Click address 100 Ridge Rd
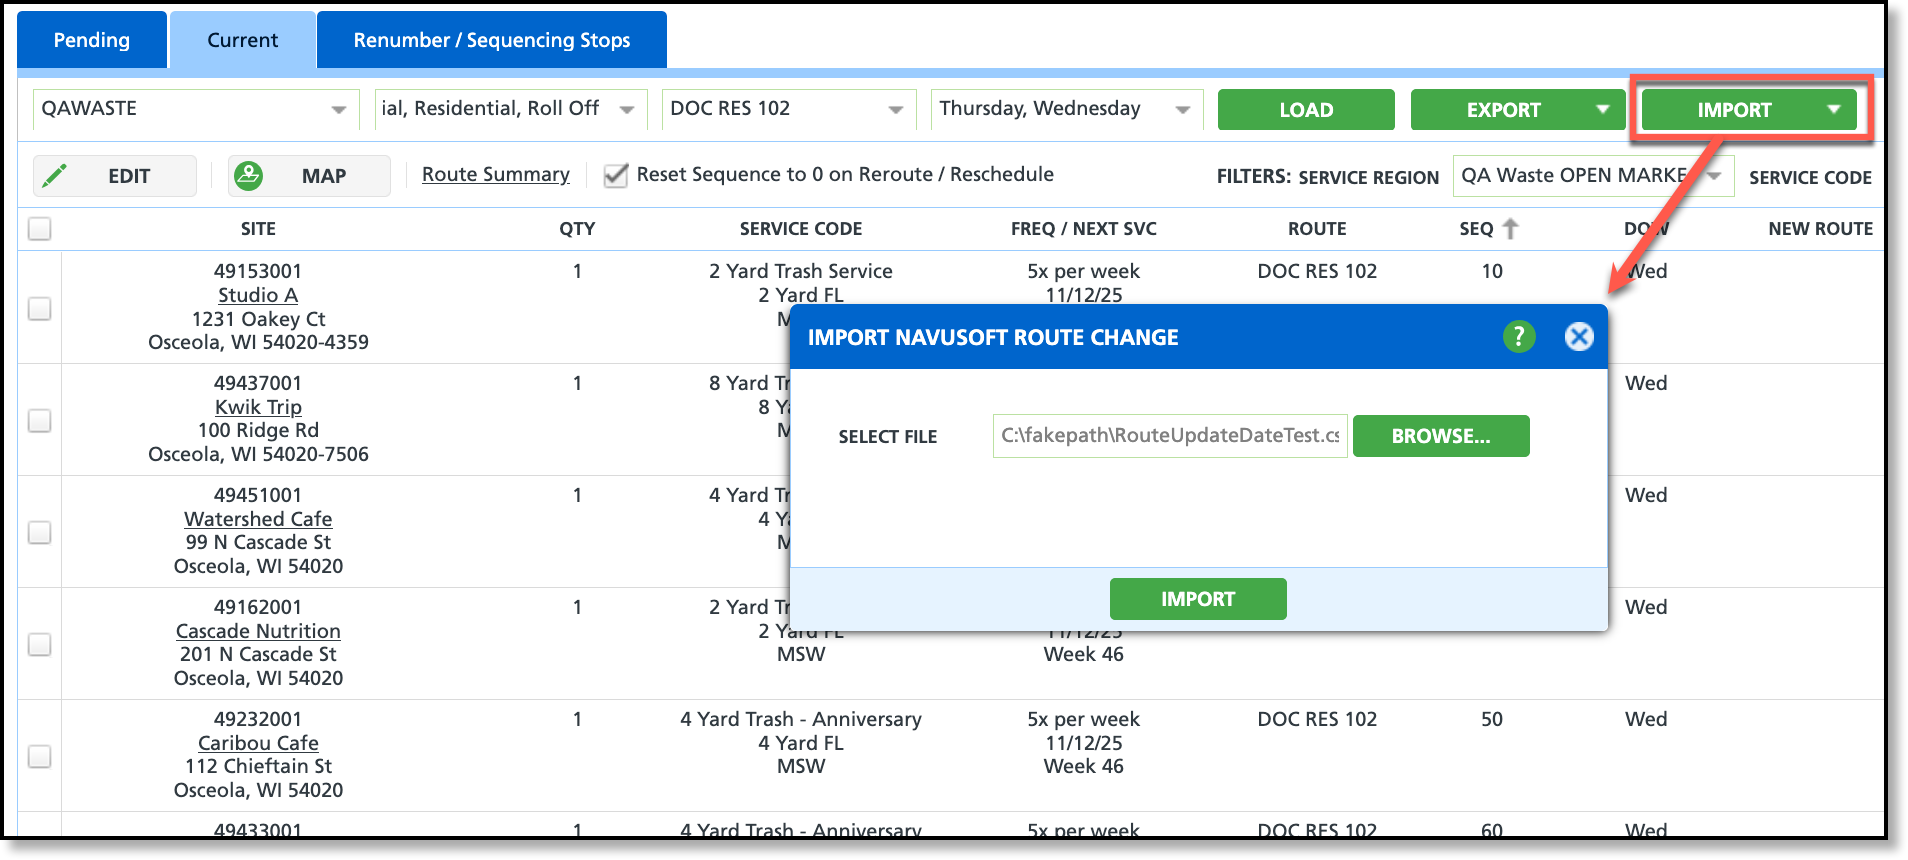Image resolution: width=1908 pixels, height=860 pixels. click(258, 430)
